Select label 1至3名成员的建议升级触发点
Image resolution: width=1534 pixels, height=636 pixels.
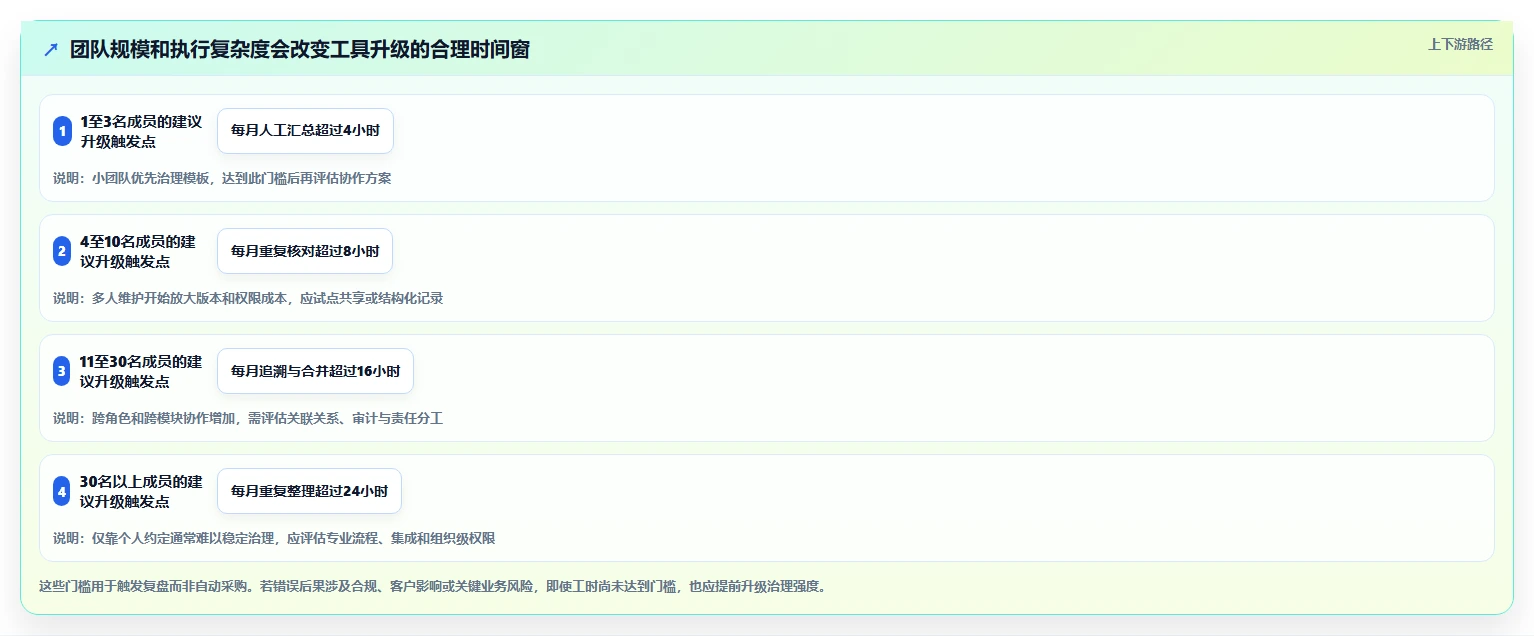click(141, 131)
